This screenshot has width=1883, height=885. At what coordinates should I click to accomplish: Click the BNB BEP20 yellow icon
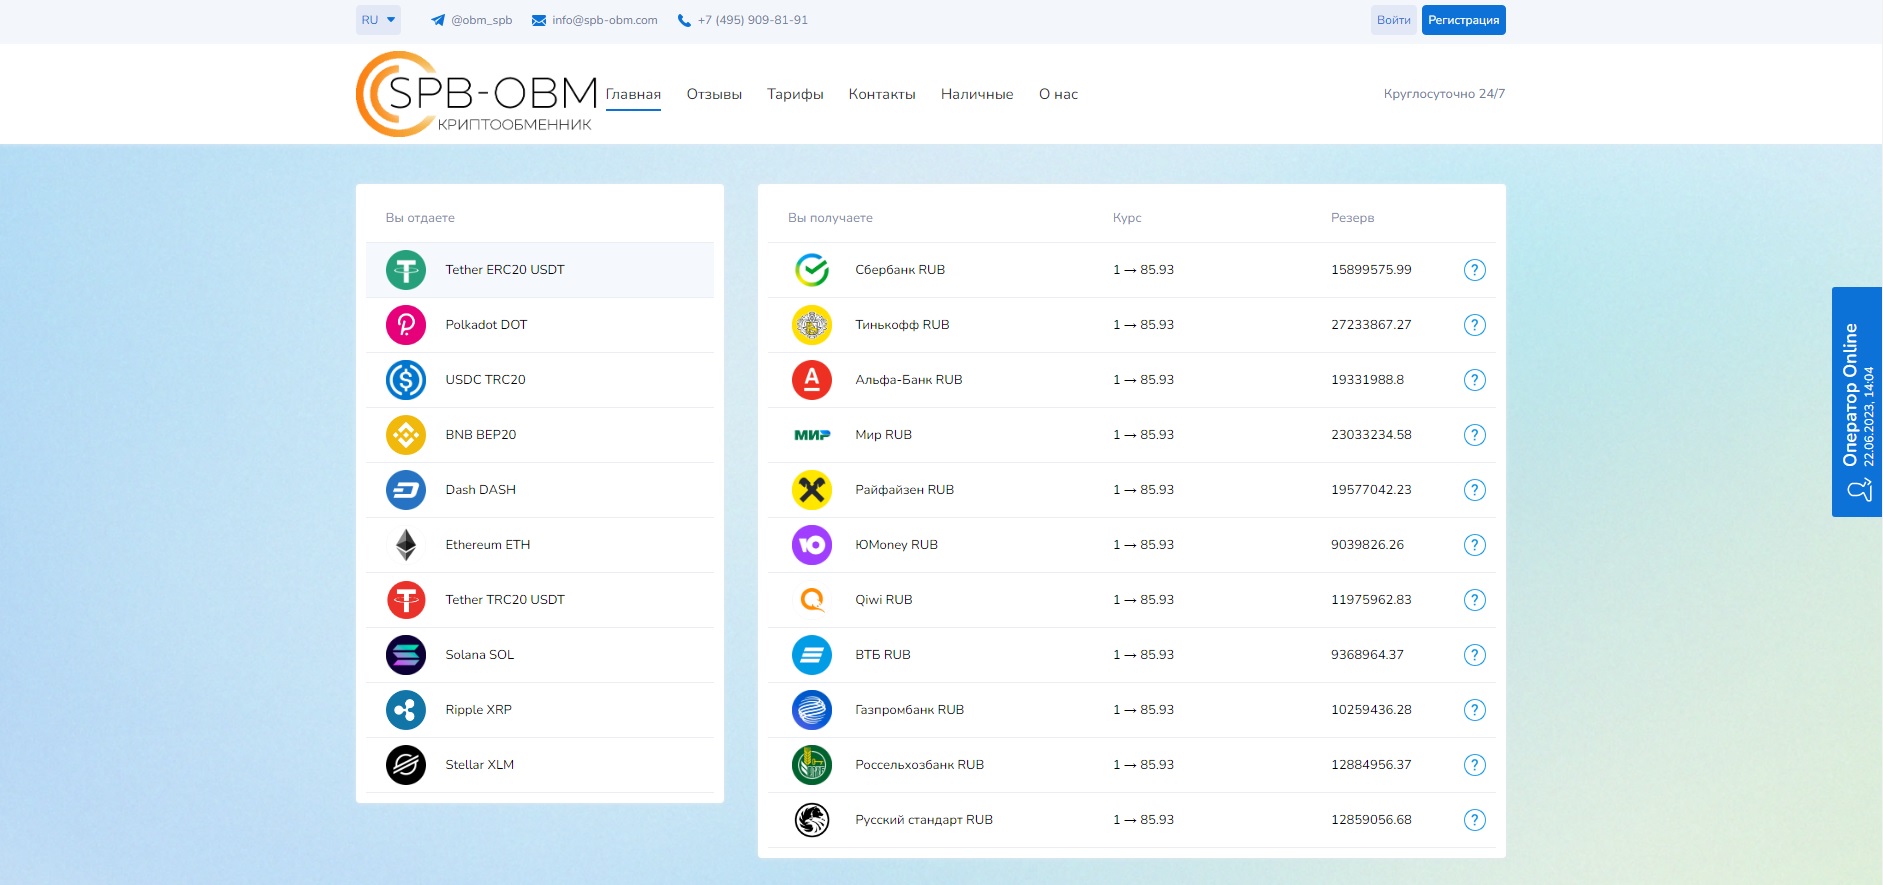406,435
